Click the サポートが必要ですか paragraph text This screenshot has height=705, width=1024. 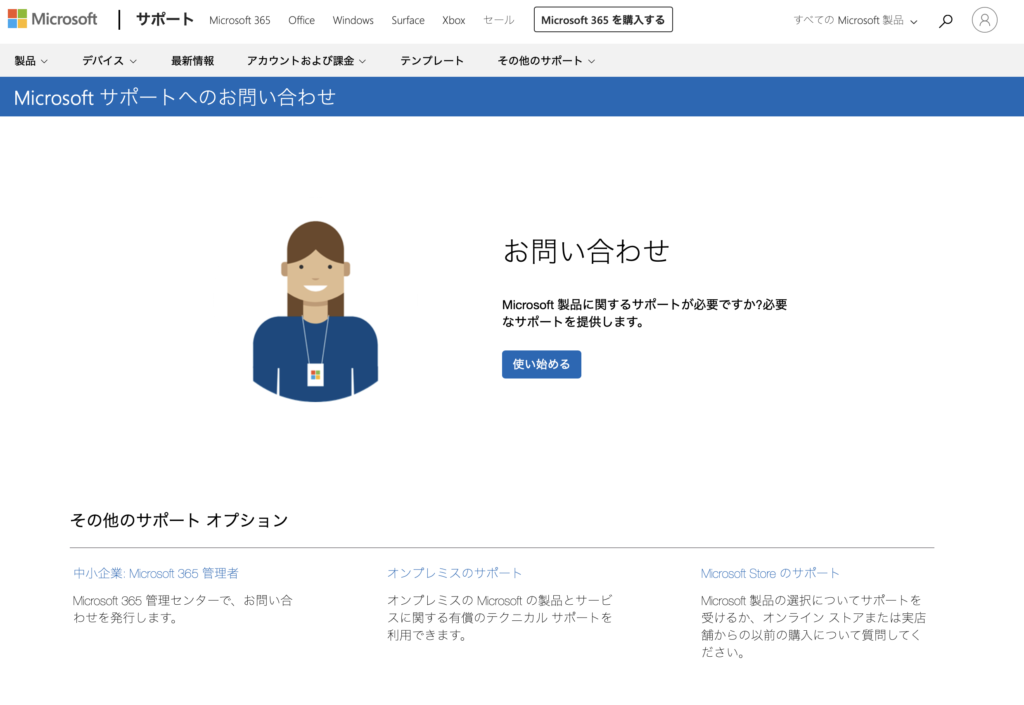coord(645,313)
